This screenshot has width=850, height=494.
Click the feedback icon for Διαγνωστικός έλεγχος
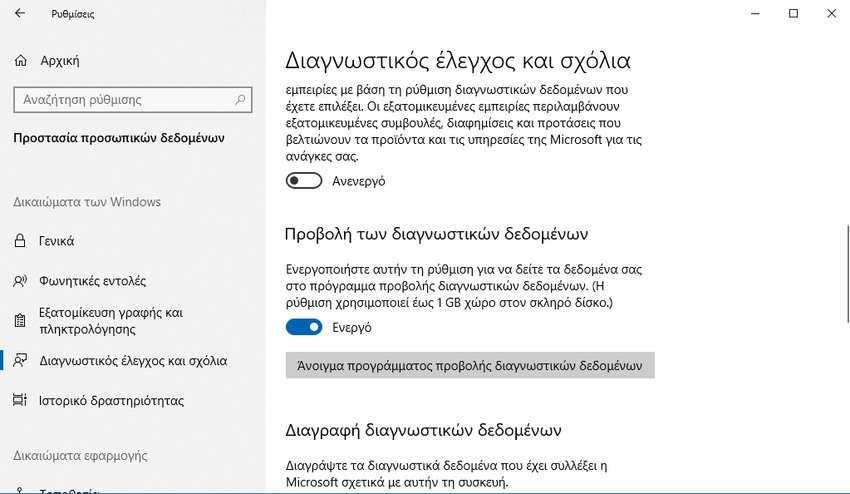[x=20, y=361]
